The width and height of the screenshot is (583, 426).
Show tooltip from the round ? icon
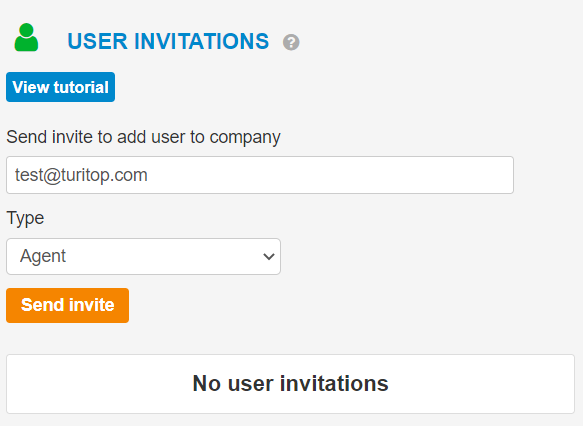[291, 42]
